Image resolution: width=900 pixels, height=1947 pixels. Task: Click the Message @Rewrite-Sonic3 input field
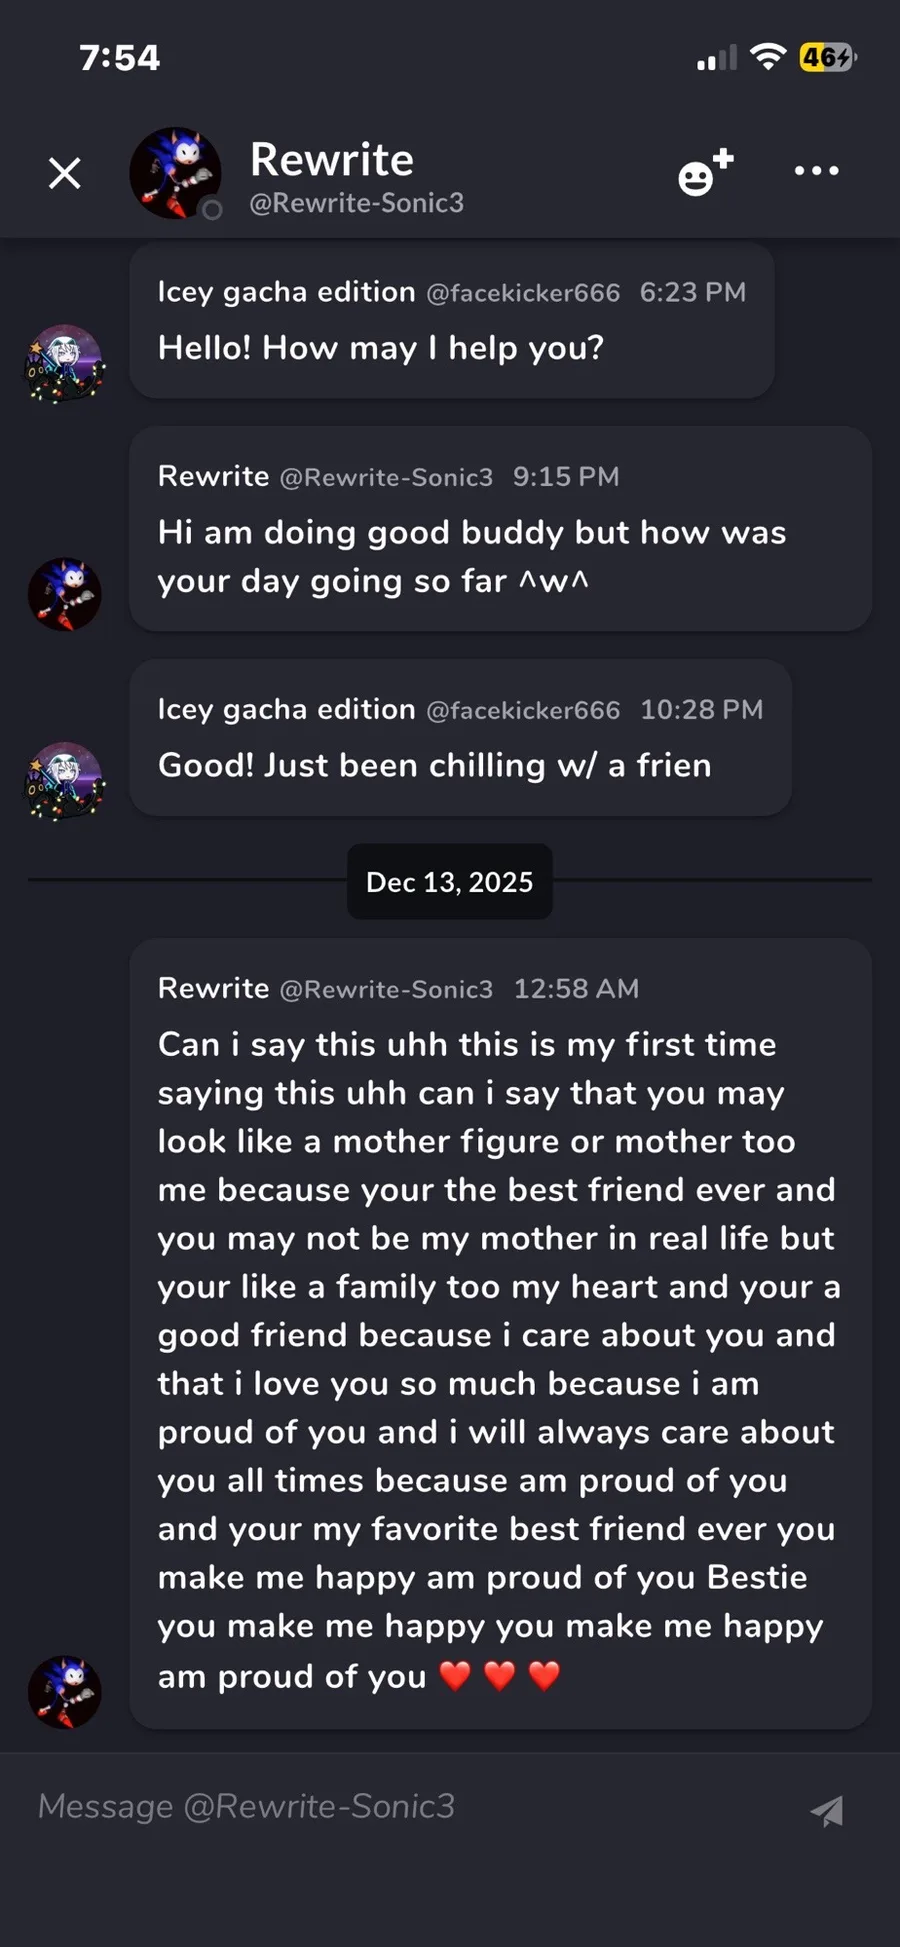click(400, 1806)
